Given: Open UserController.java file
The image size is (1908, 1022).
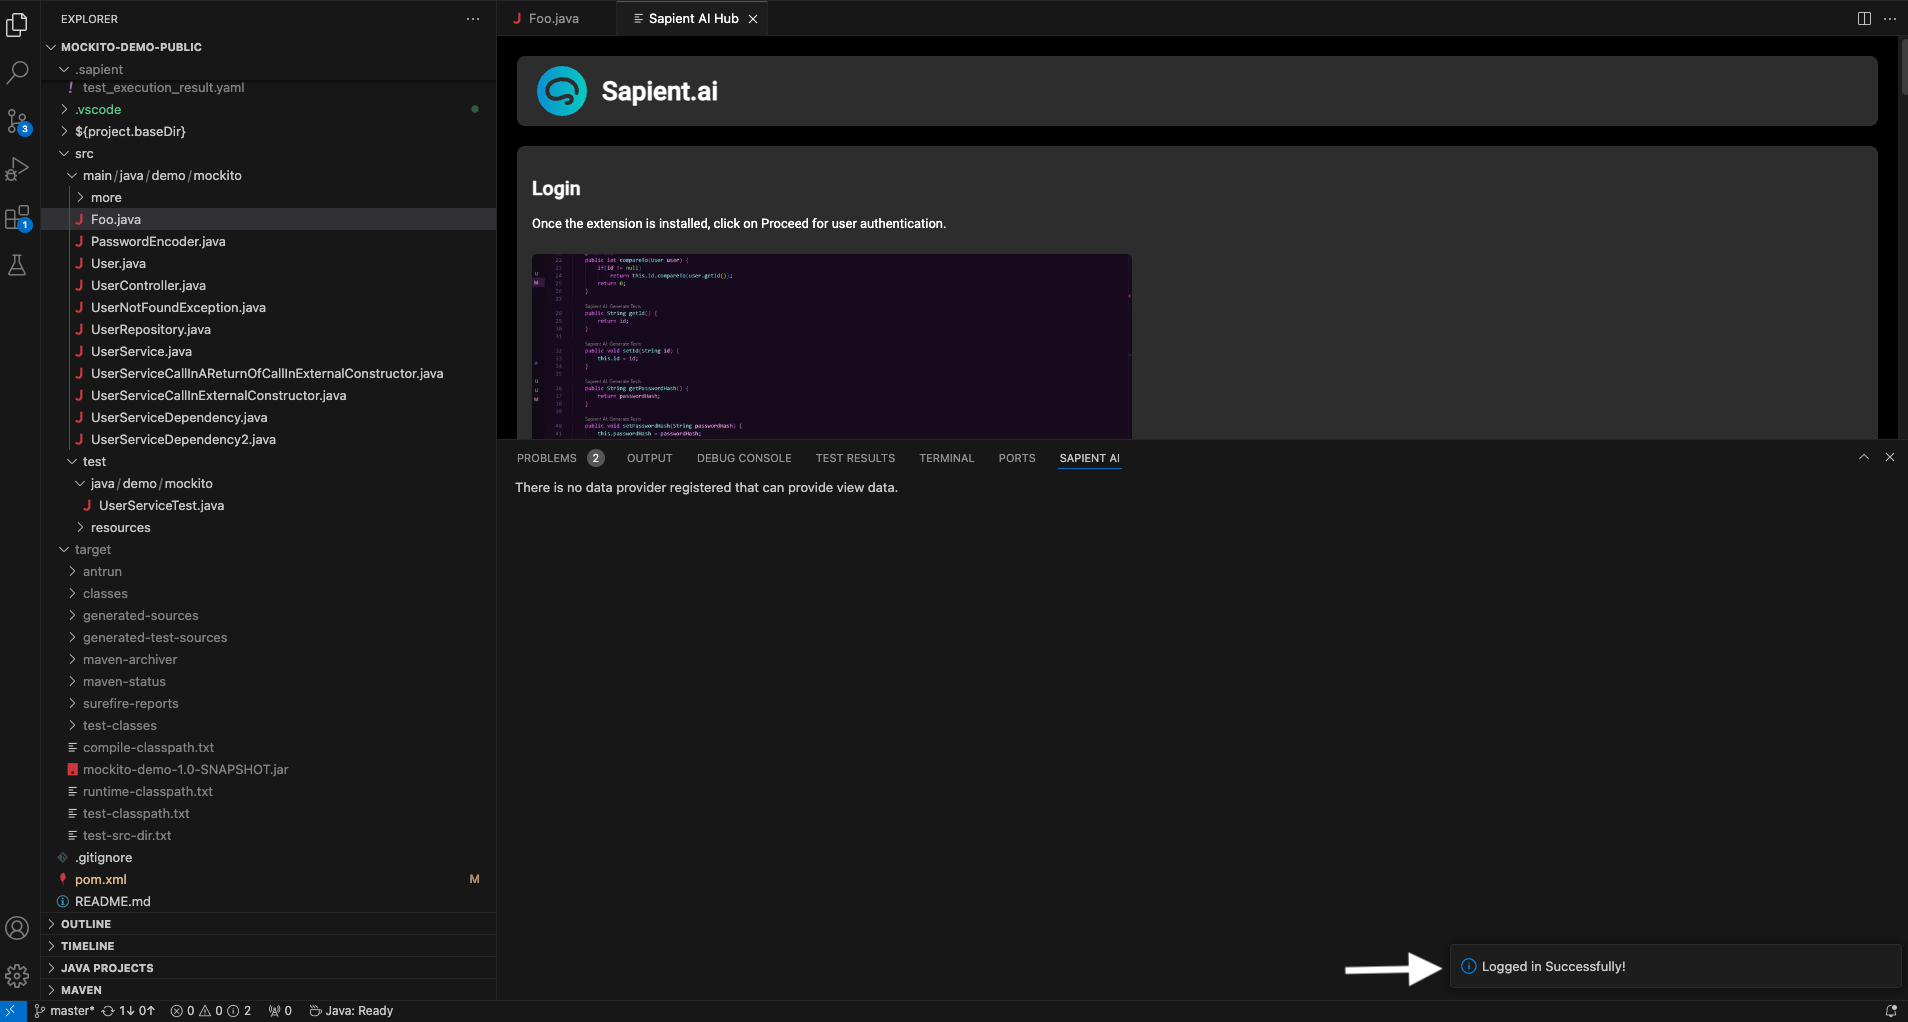Looking at the screenshot, I should coord(268,285).
